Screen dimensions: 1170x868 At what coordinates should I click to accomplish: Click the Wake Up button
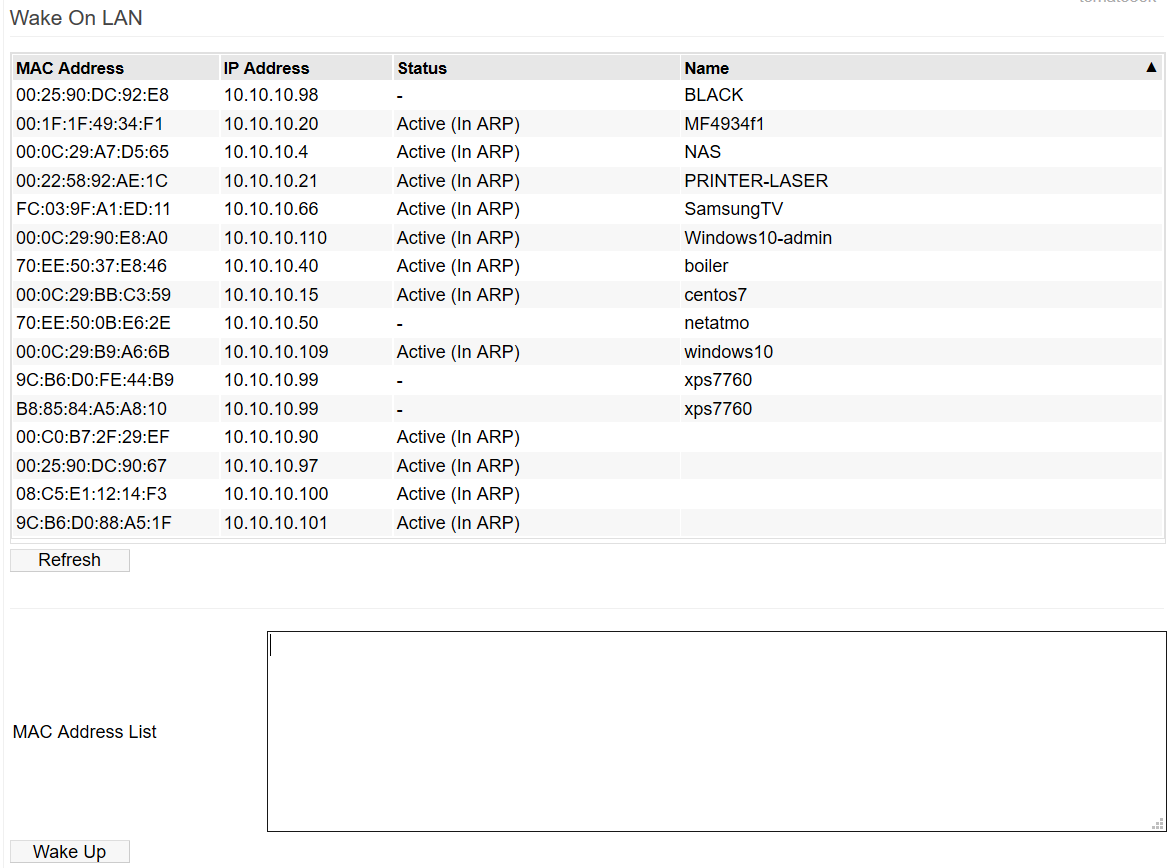[69, 852]
